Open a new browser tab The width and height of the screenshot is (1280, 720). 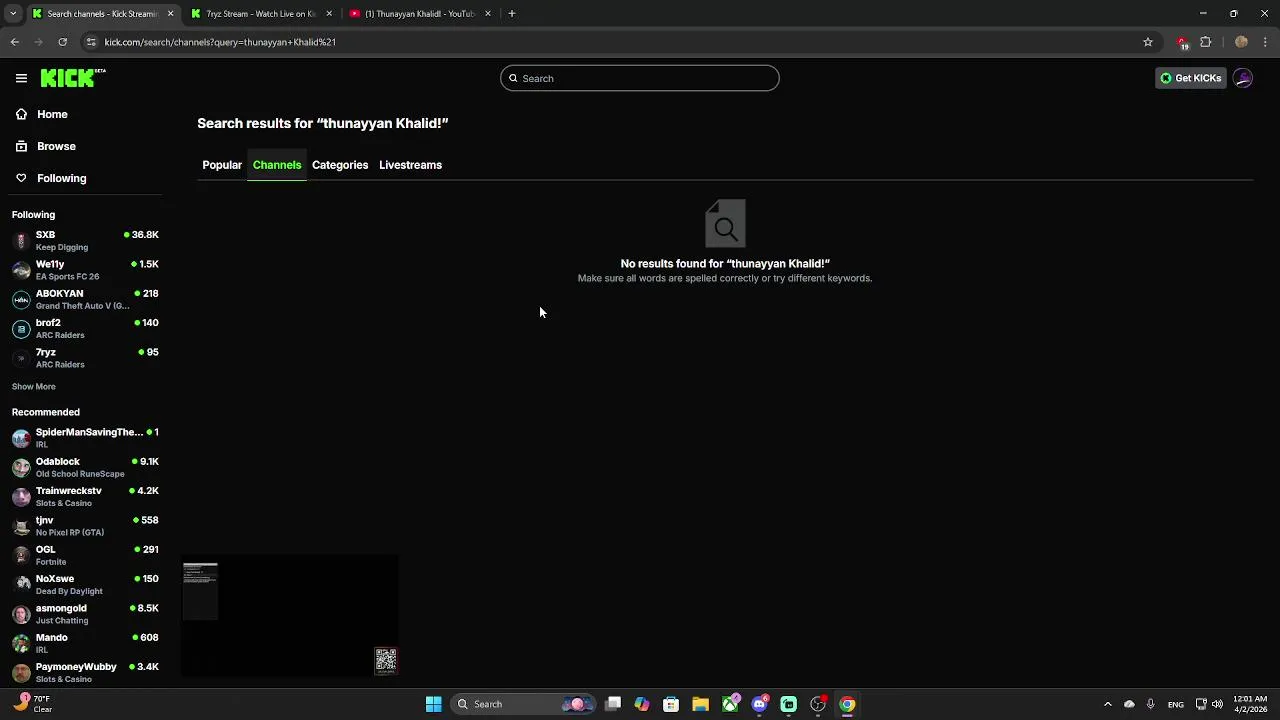pos(511,14)
